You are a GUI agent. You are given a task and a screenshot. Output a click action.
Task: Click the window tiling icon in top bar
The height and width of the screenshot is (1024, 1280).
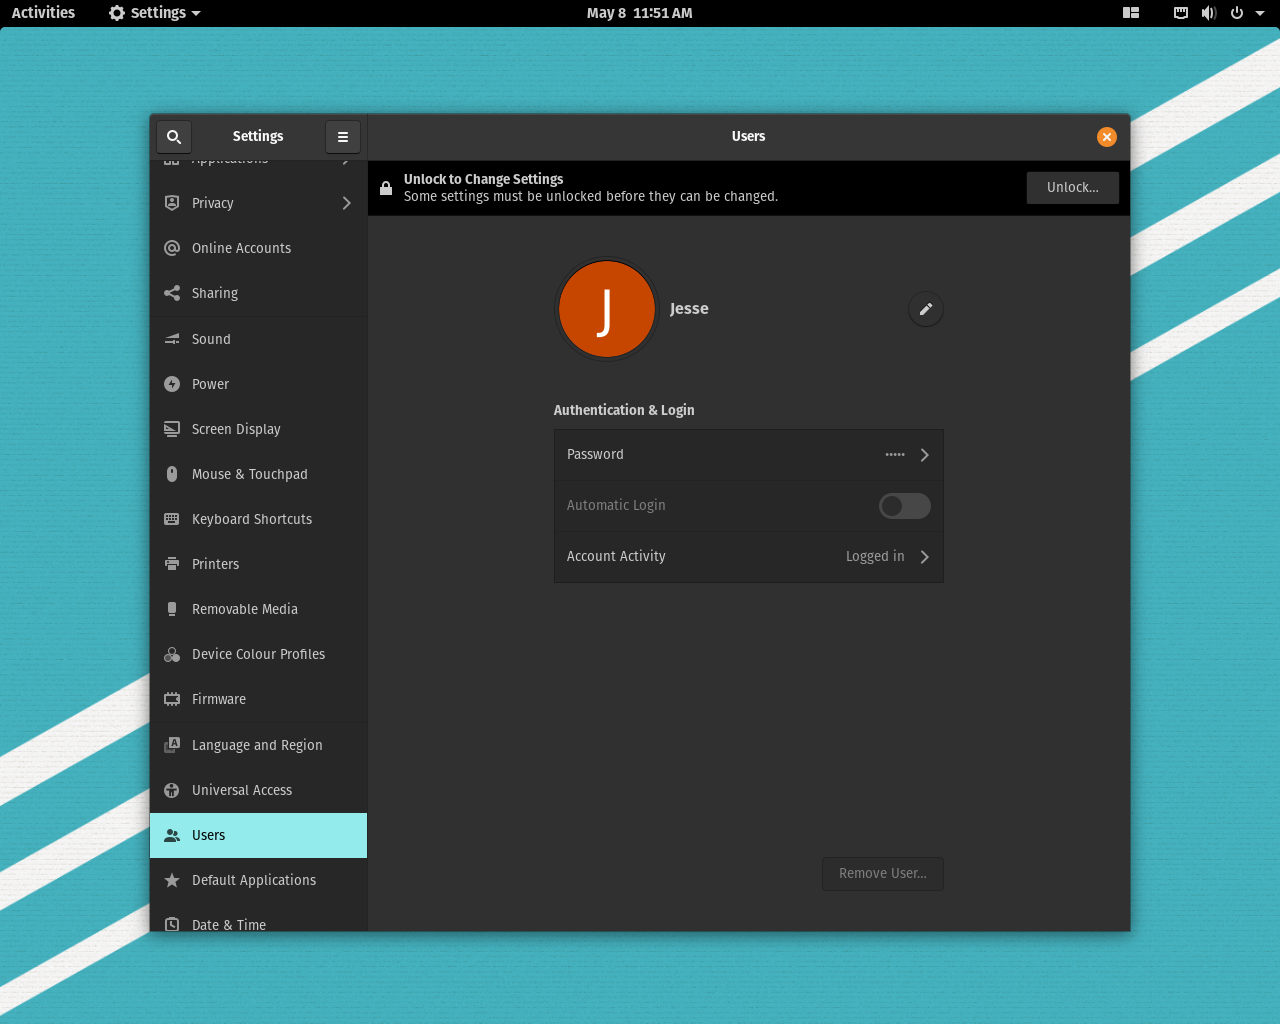point(1131,13)
